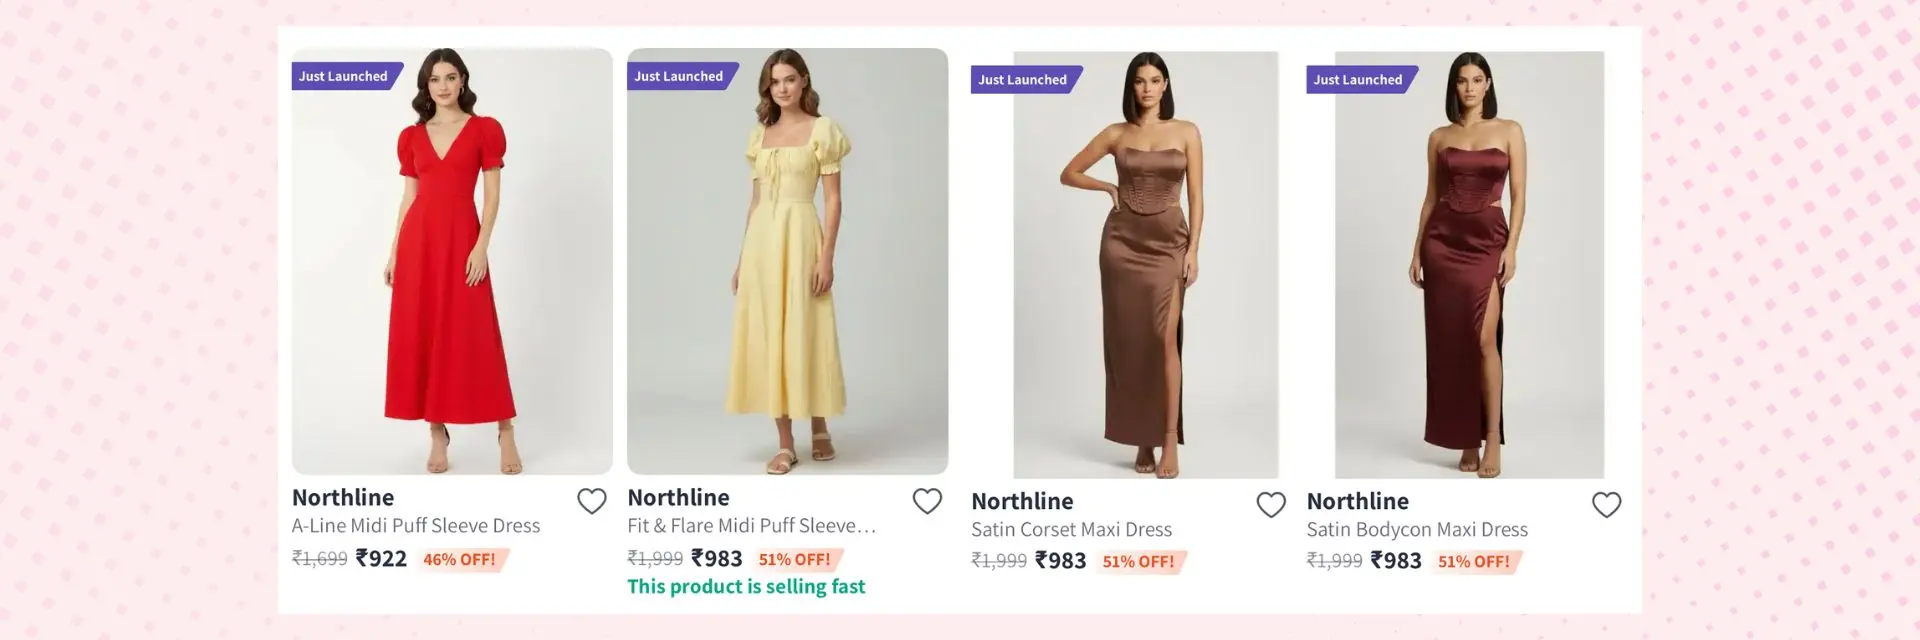Screen dimensions: 1920x640
Task: Click Northline brand name above A-Line dress
Action: pyautogui.click(x=343, y=498)
